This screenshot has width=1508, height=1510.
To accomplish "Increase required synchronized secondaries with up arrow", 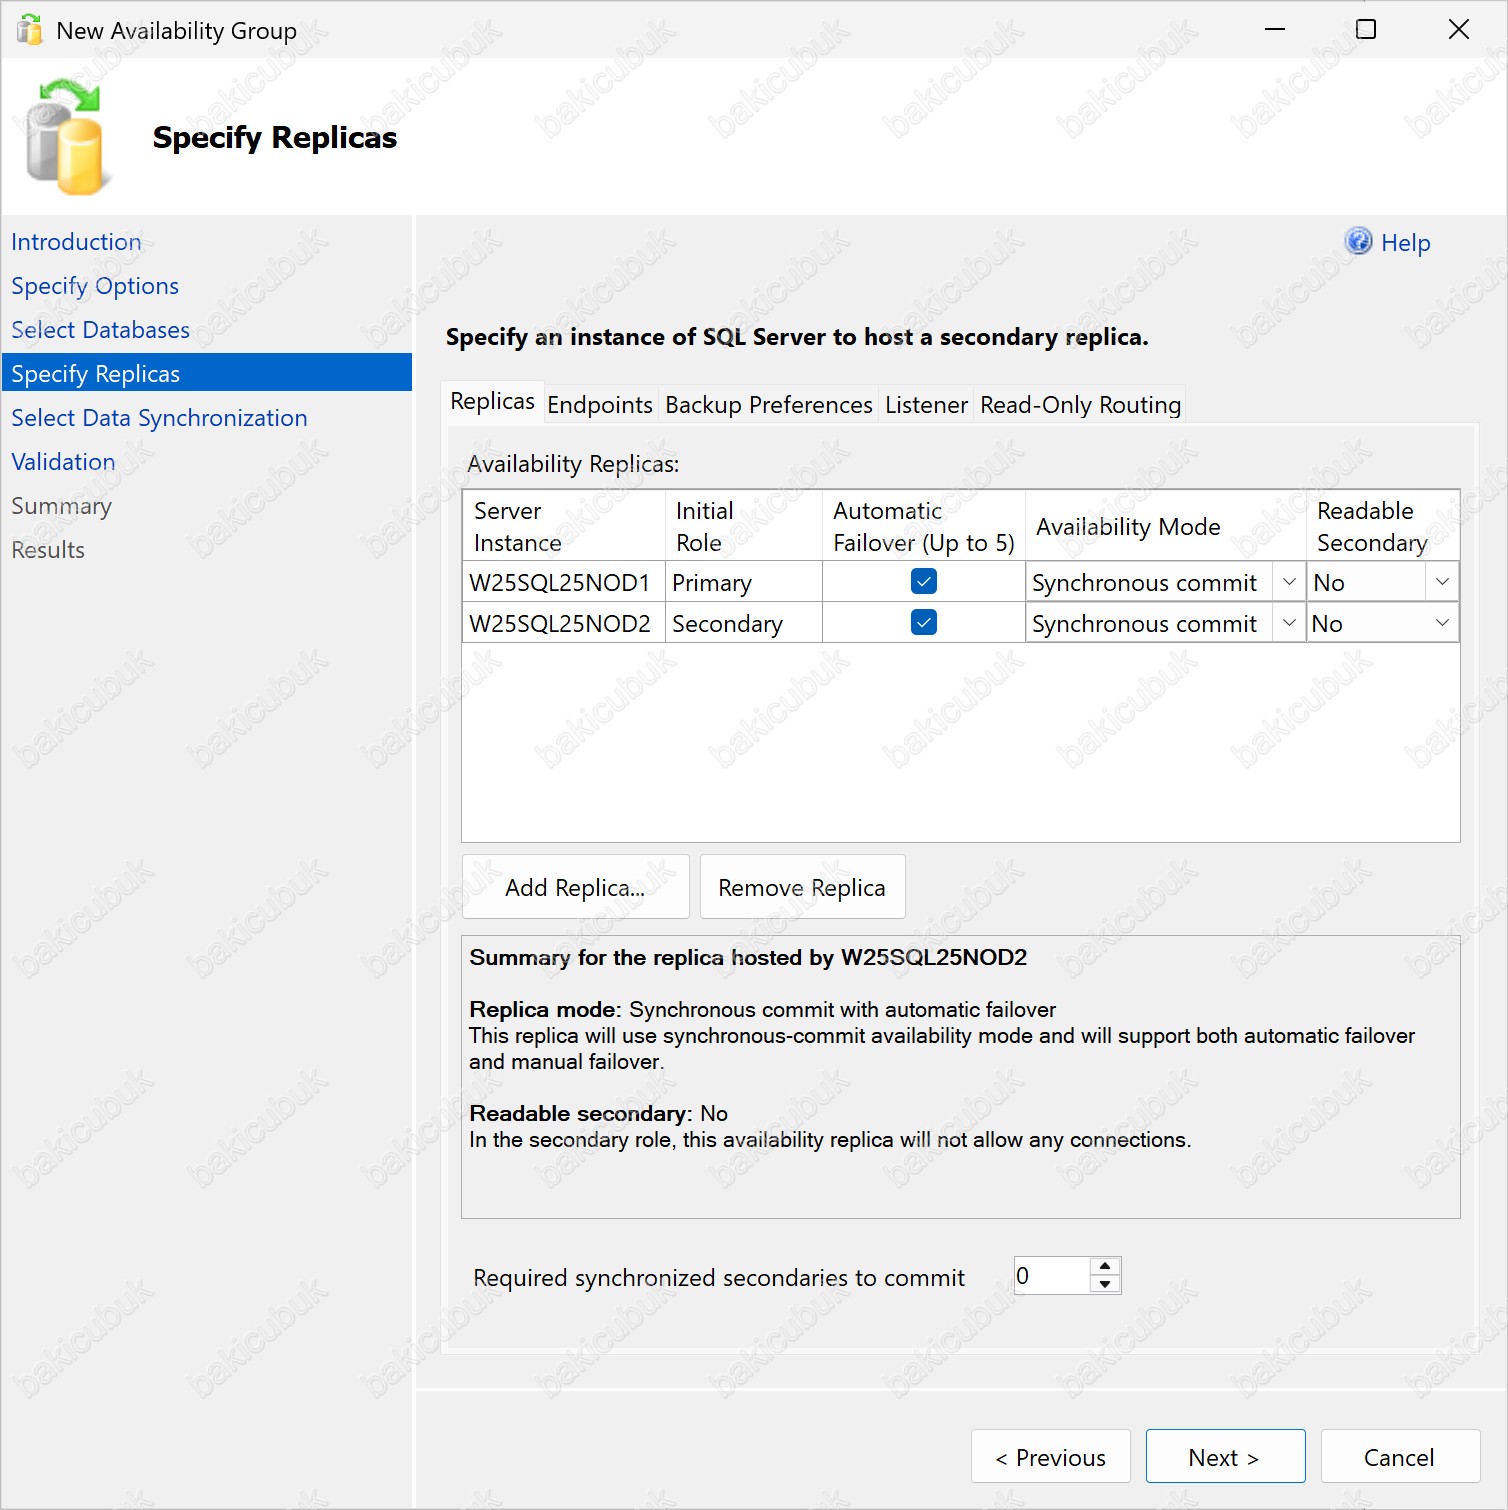I will click(1105, 1267).
